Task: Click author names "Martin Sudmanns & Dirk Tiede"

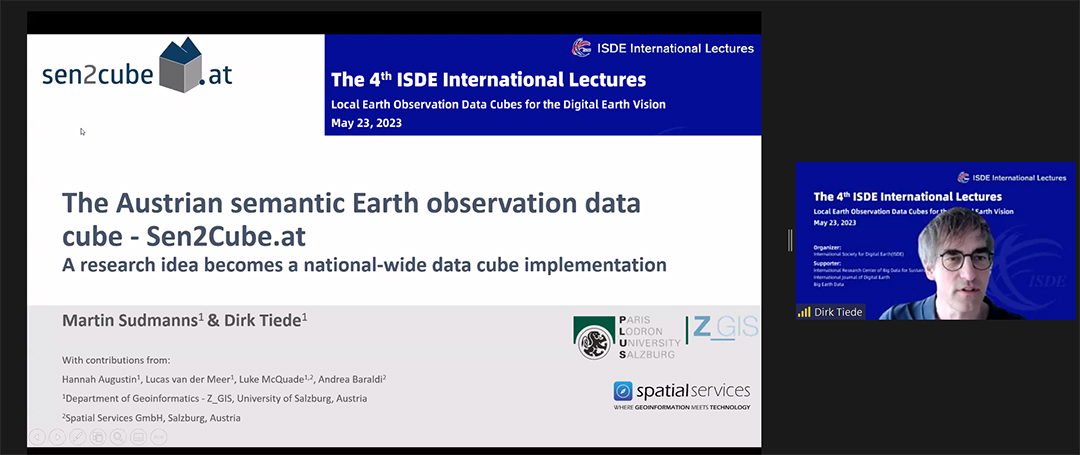Action: point(185,321)
